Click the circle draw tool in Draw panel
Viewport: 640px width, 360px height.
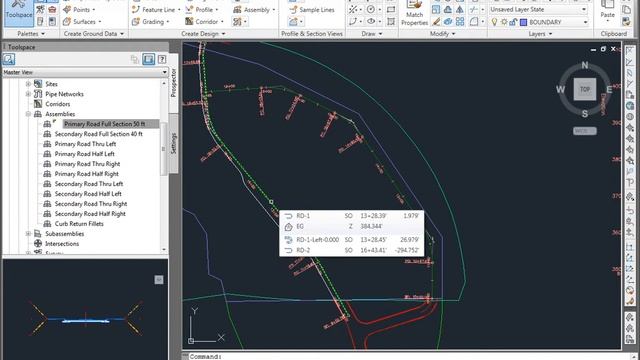point(371,9)
